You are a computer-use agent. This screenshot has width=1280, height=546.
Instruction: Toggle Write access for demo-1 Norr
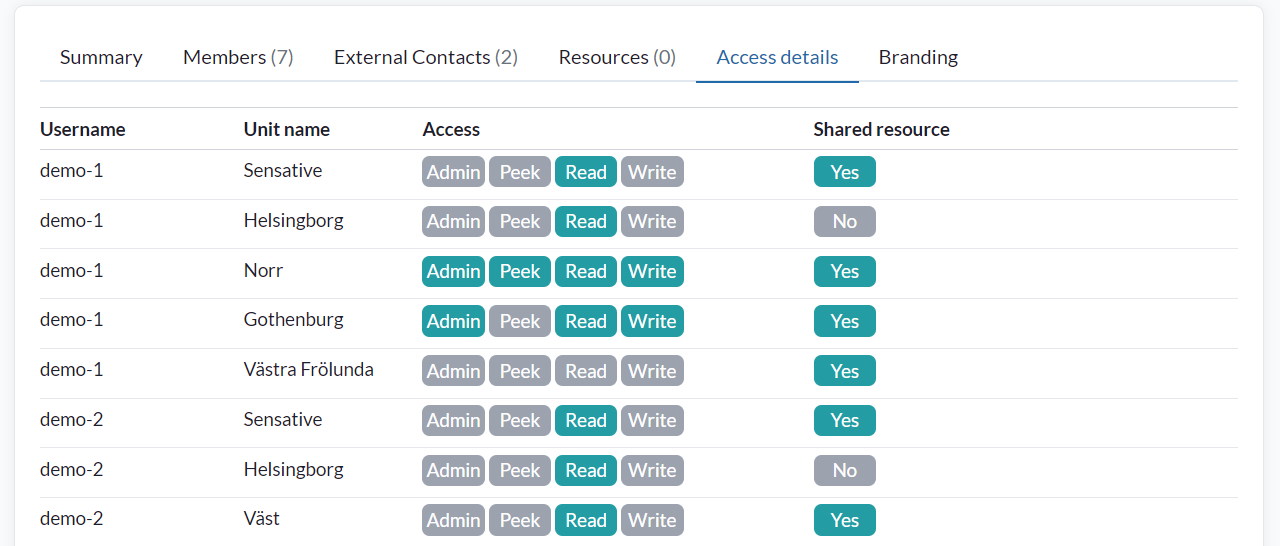click(x=652, y=271)
